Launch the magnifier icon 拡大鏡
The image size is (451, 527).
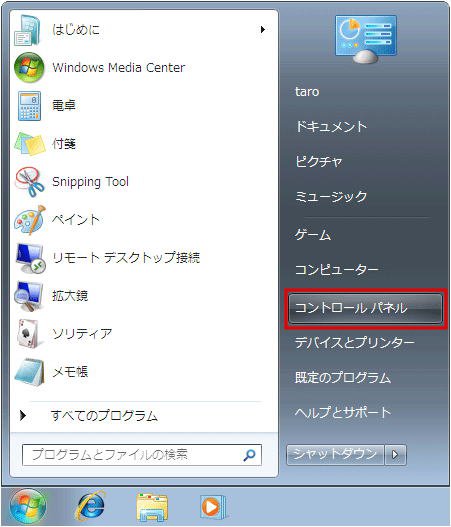tap(29, 296)
